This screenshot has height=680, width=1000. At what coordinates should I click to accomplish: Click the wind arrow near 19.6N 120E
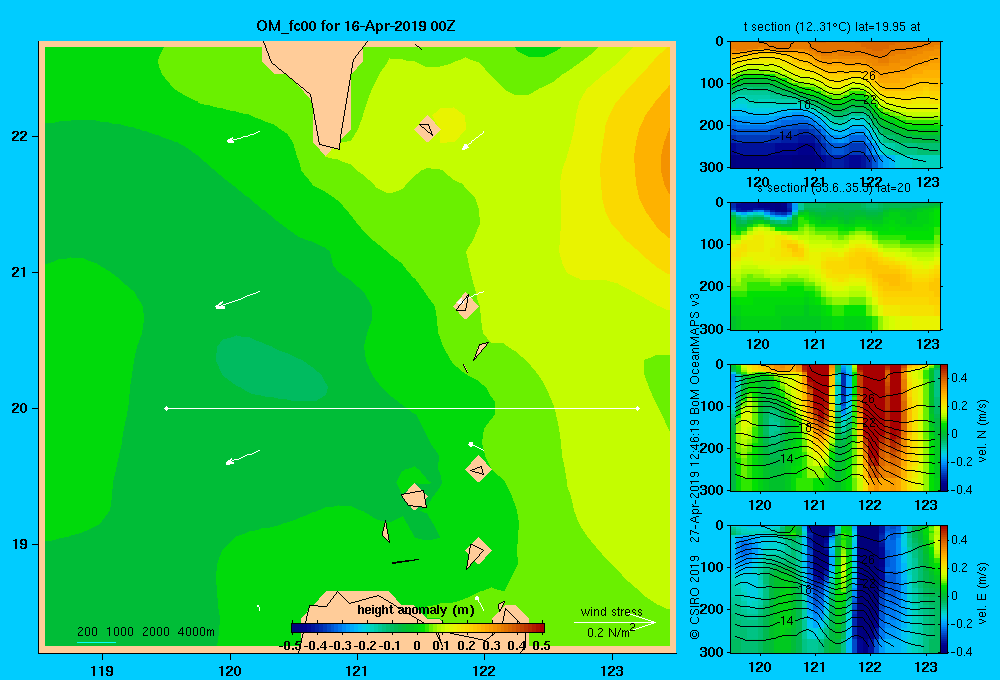[x=243, y=457]
